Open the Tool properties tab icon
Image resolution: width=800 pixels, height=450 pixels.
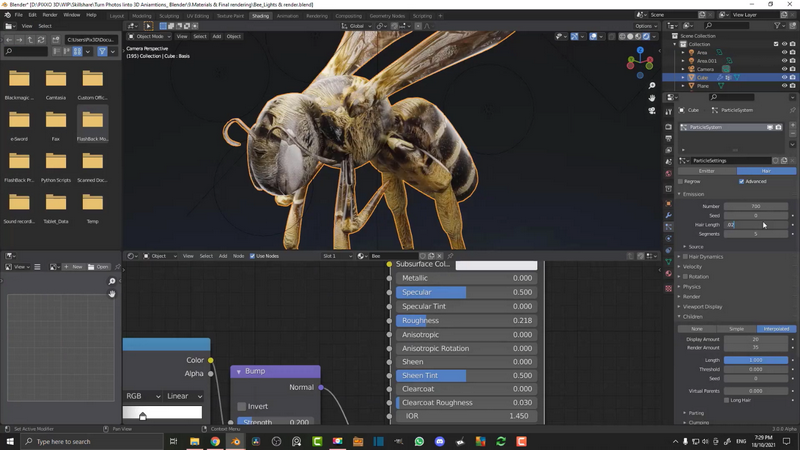tap(668, 112)
